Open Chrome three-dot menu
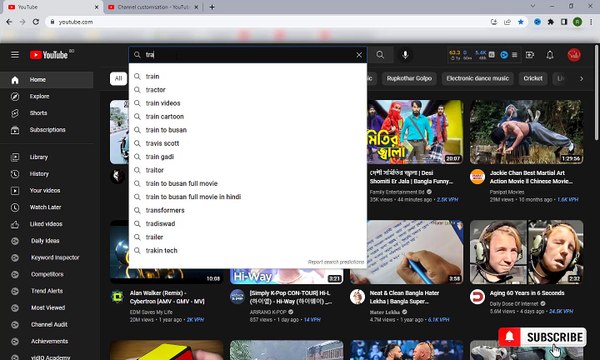 pyautogui.click(x=591, y=22)
